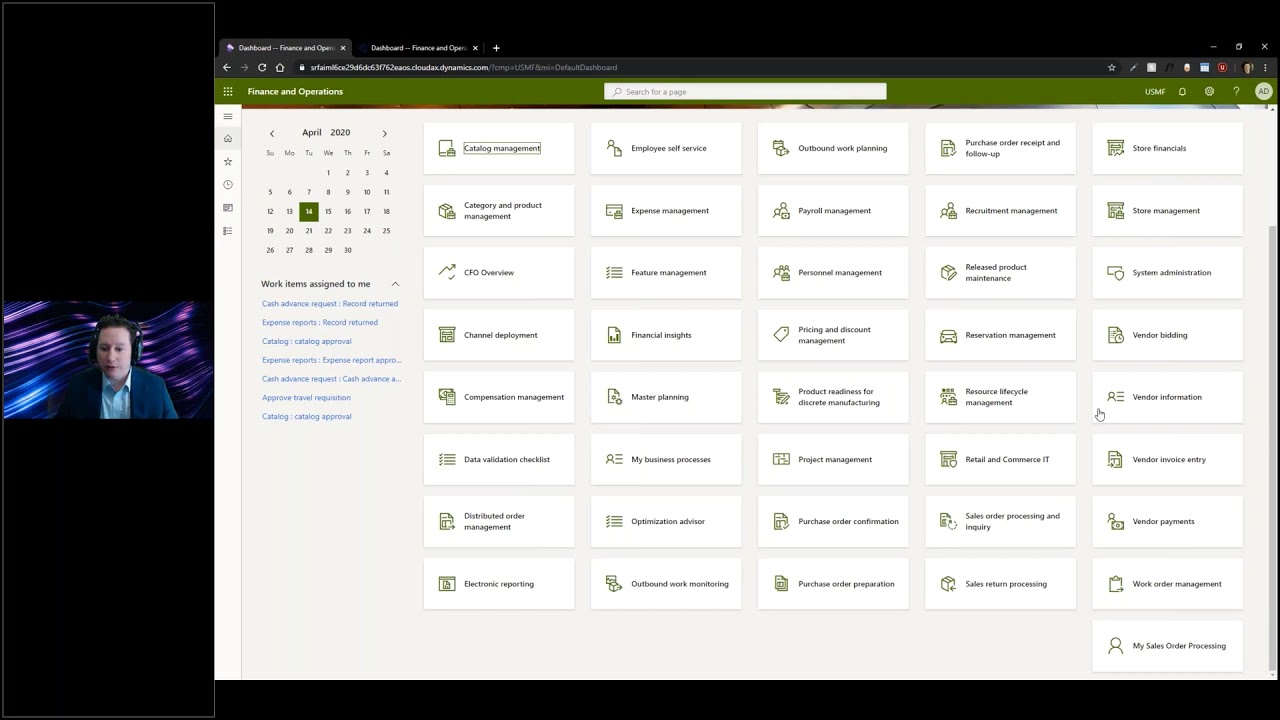Open Retail and Commerce IT tile
The height and width of the screenshot is (720, 1280).
[1001, 459]
